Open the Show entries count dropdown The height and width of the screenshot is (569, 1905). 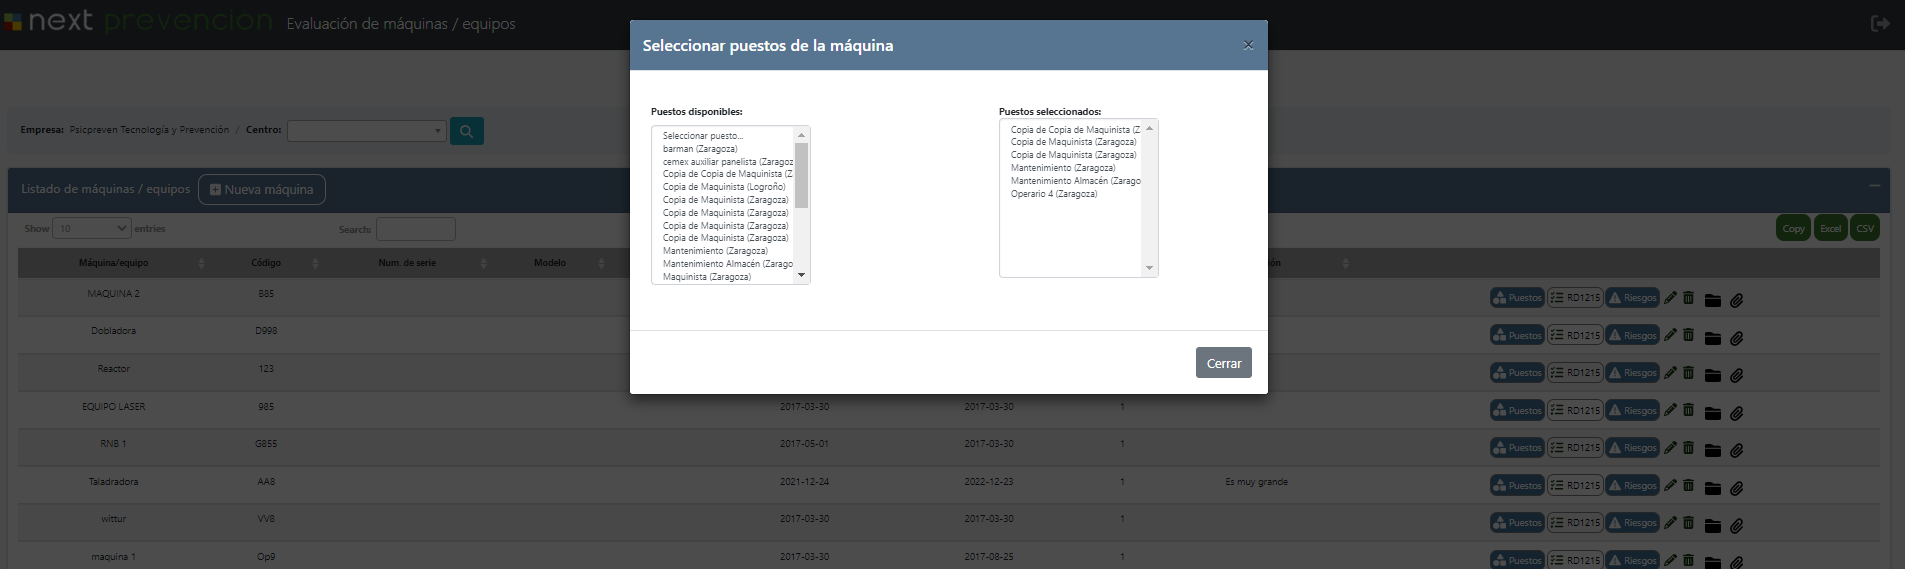pyautogui.click(x=91, y=229)
